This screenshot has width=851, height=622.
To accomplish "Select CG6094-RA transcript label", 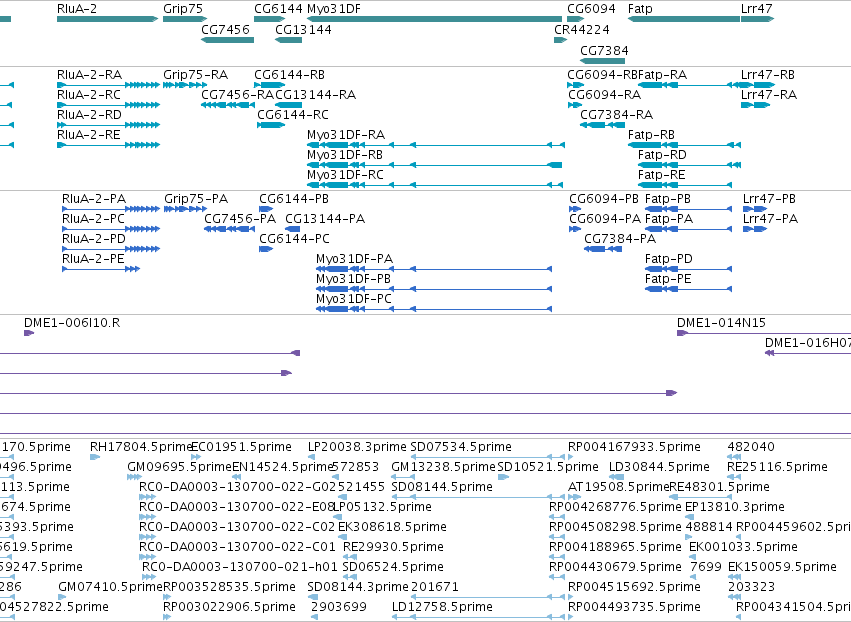I will [x=605, y=95].
